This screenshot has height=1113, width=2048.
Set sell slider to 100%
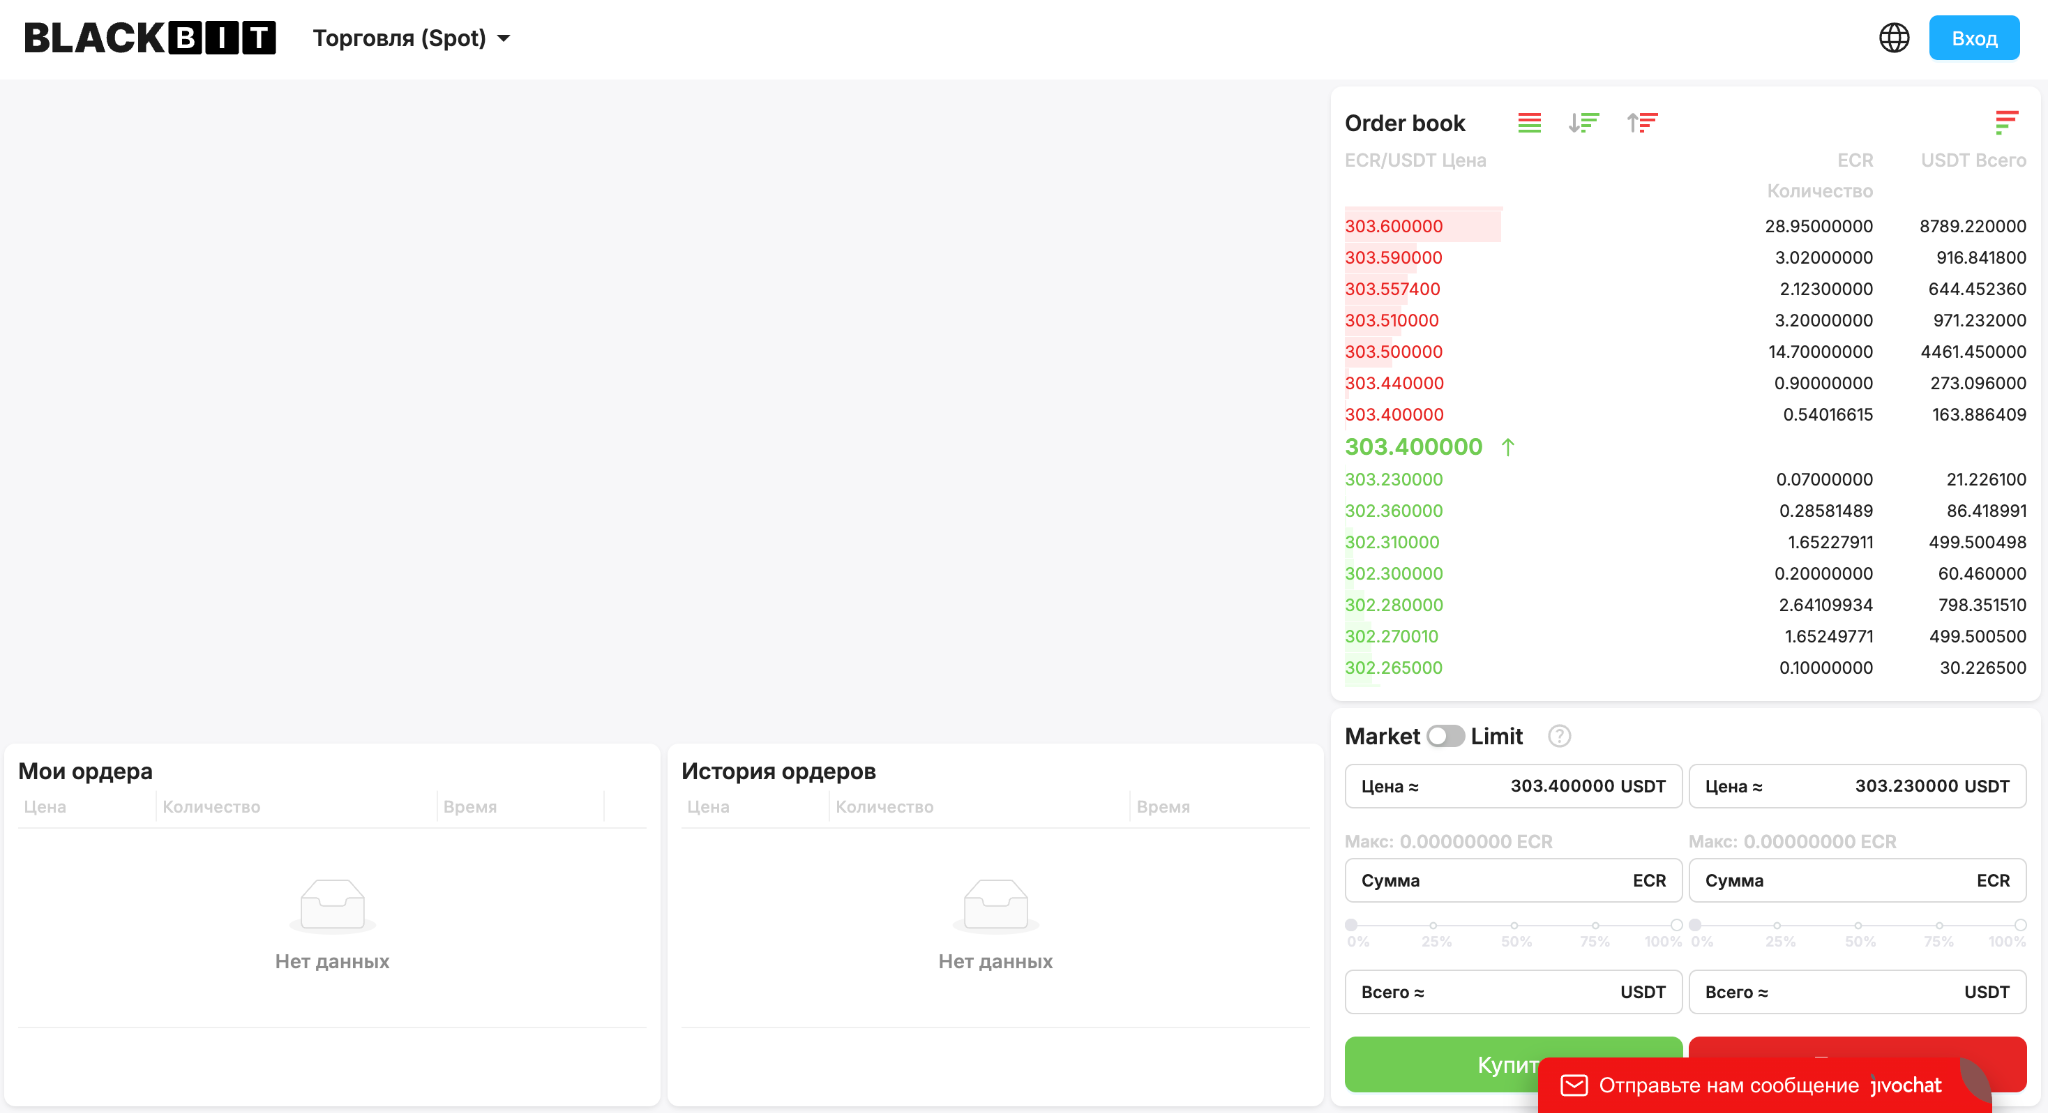[2021, 925]
